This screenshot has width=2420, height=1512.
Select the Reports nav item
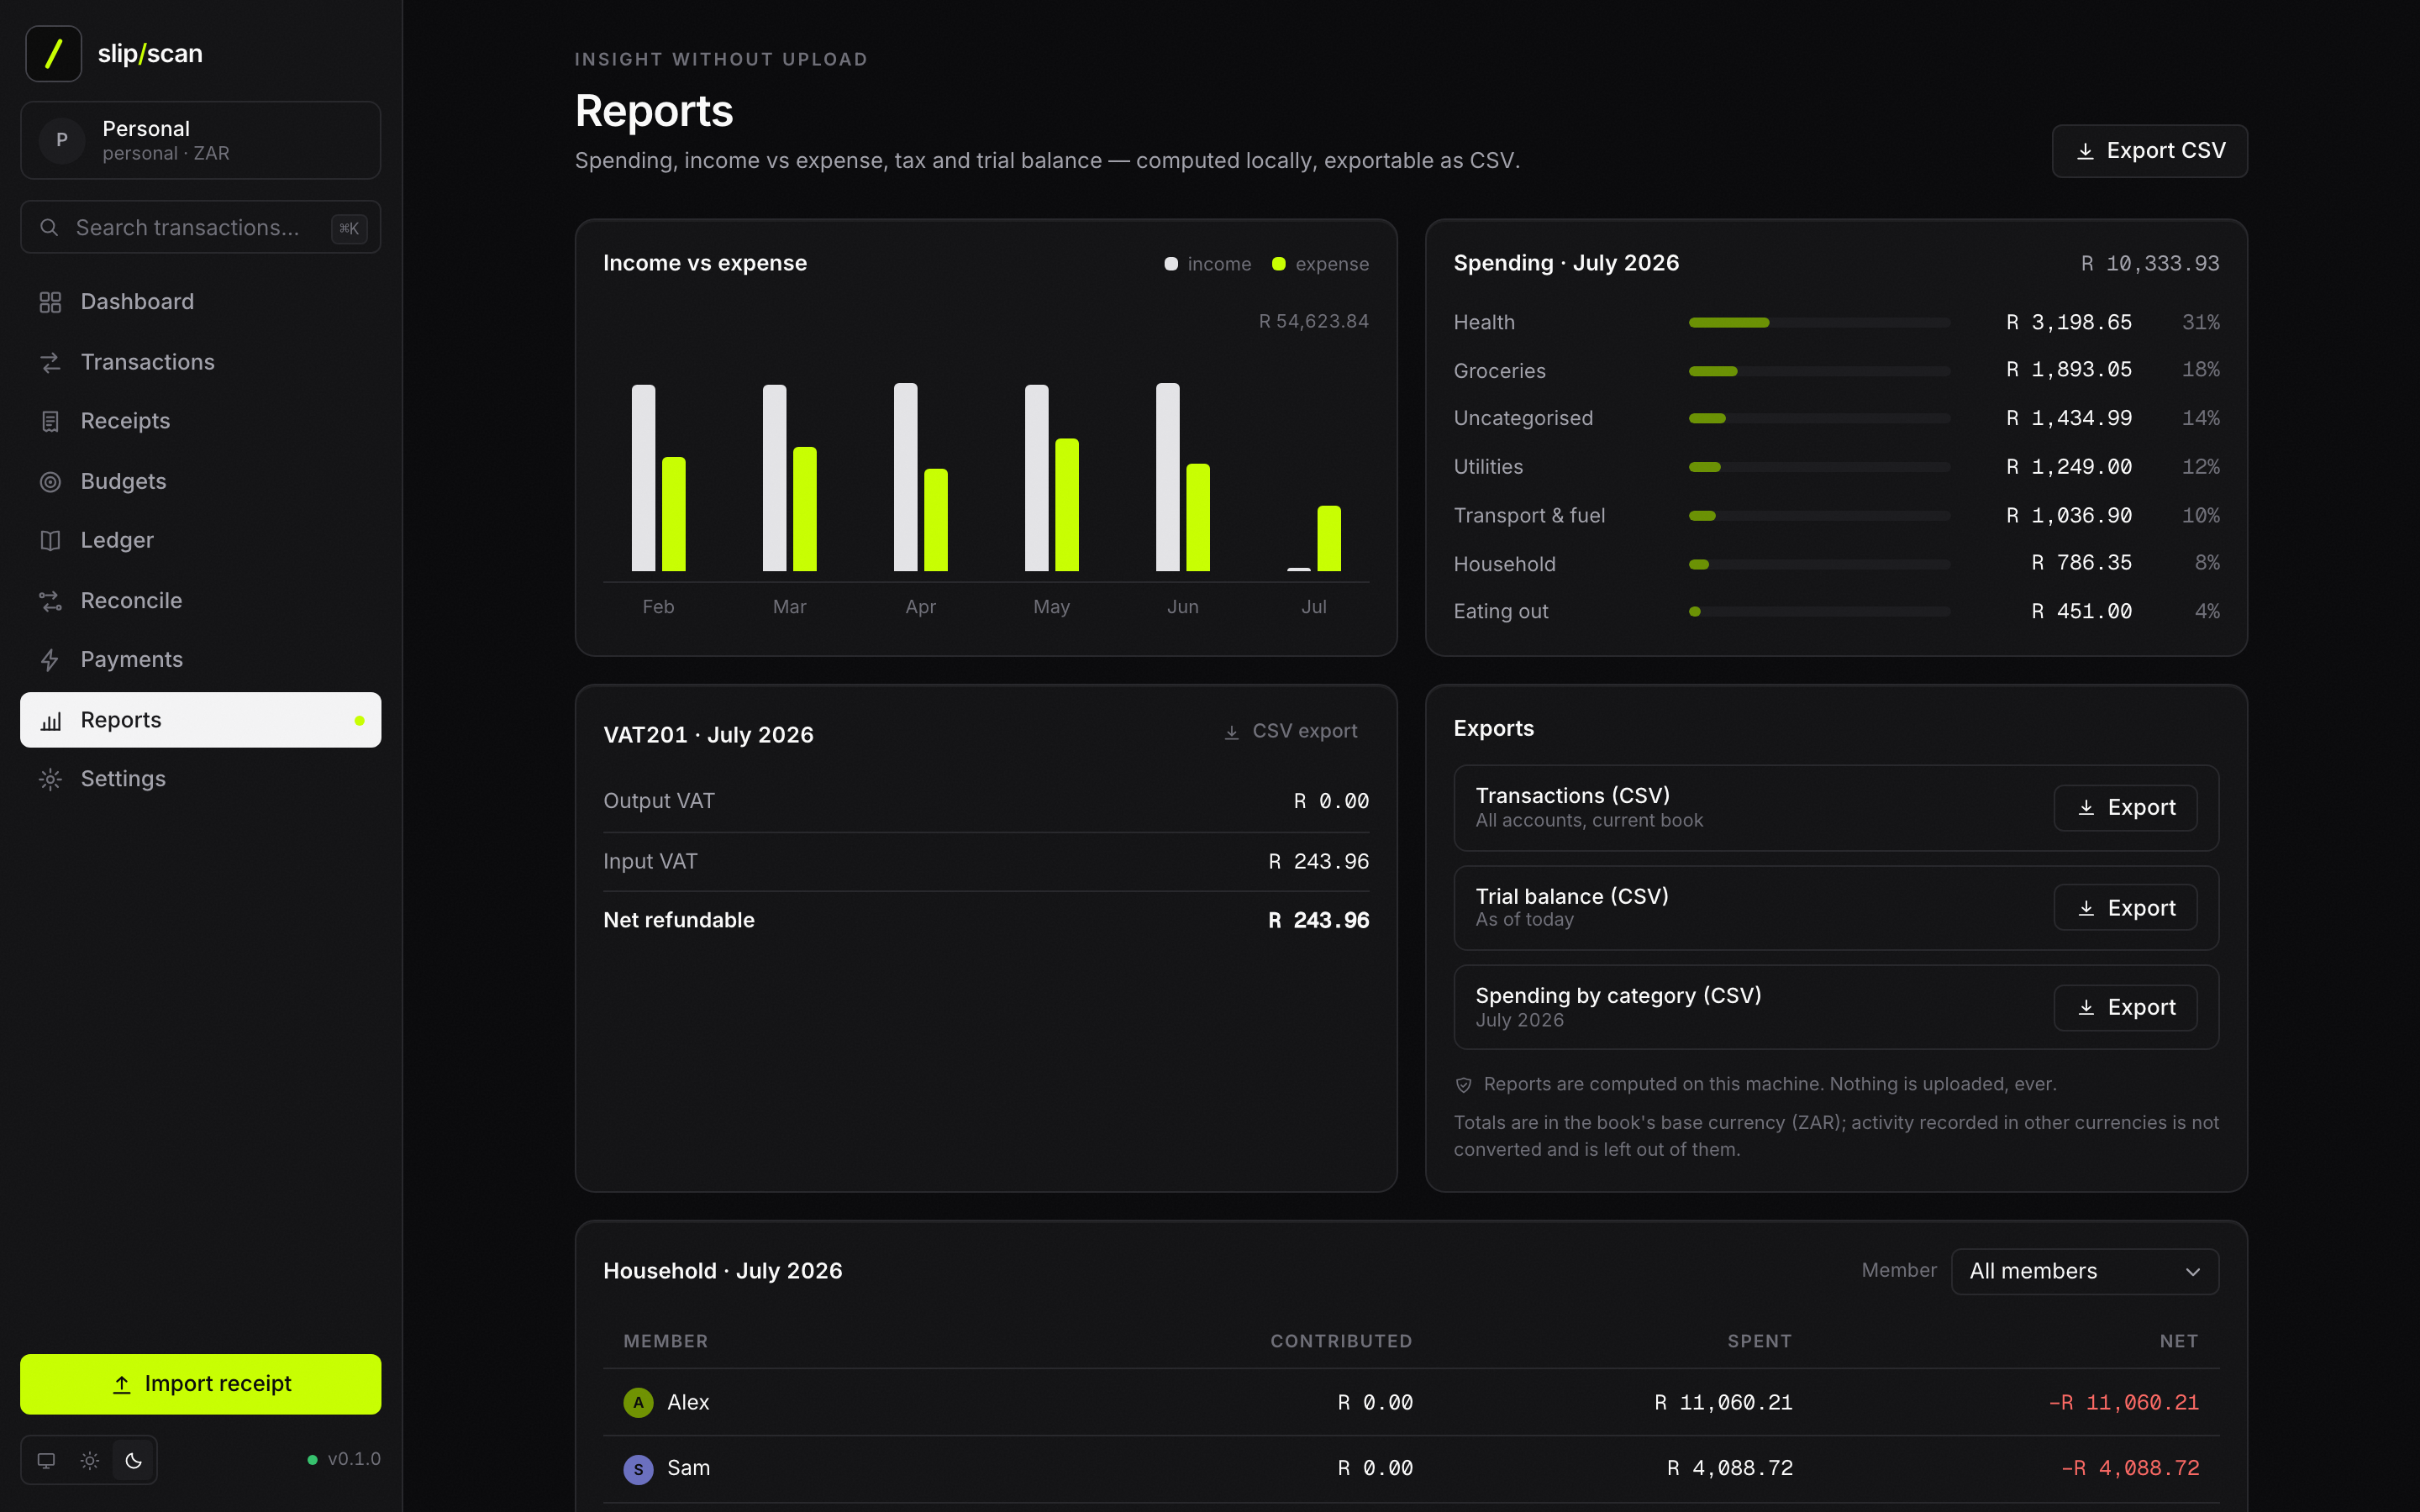(x=200, y=720)
